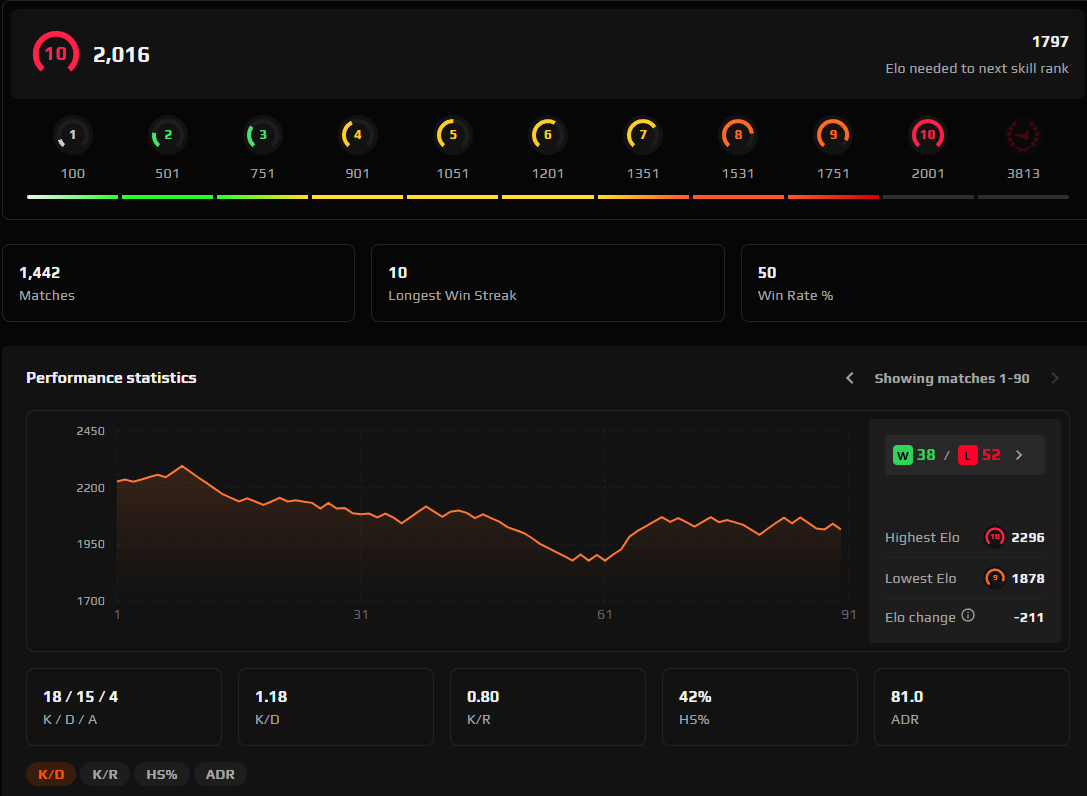Click the Elo graph low point near match 61
Viewport: 1087px width, 796px height.
click(x=605, y=560)
